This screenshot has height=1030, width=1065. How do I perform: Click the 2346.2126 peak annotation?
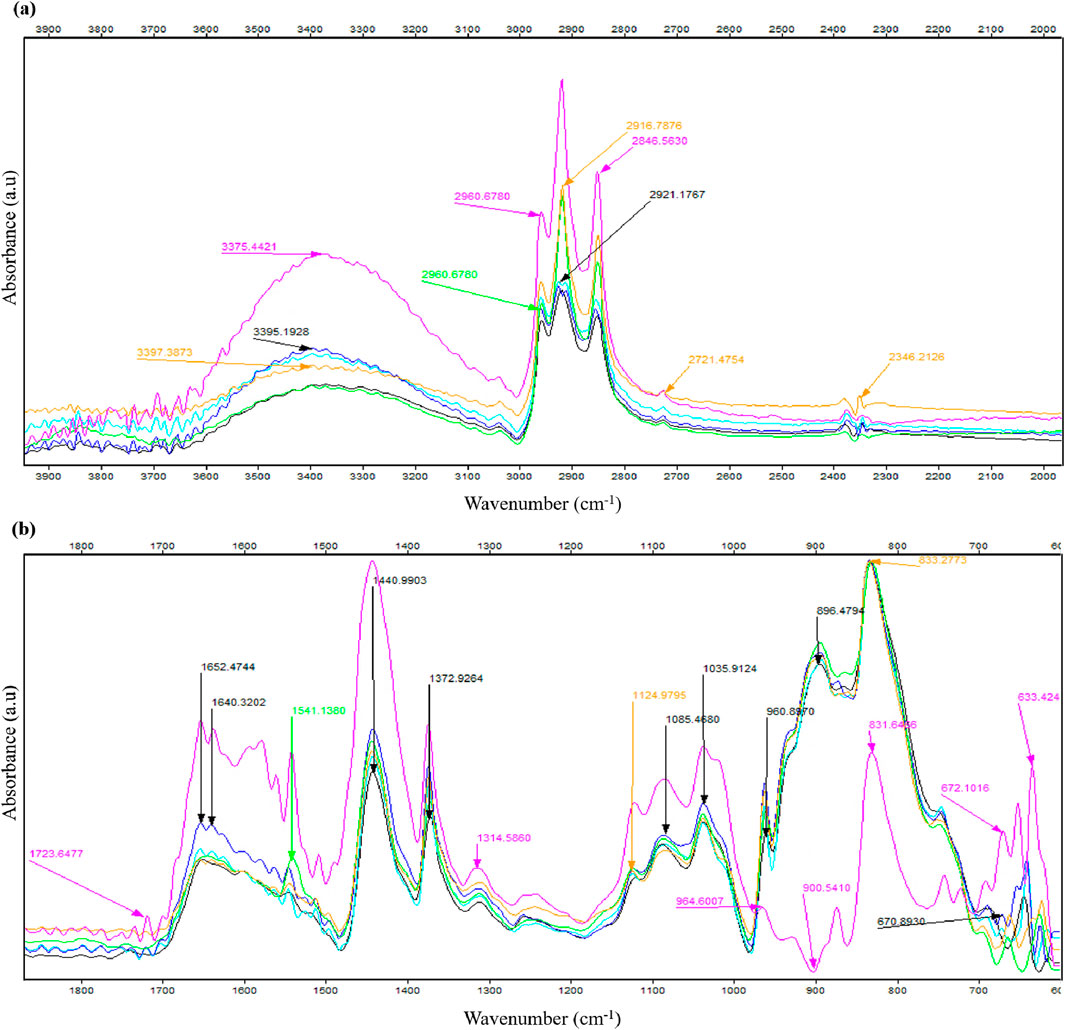[x=916, y=357]
